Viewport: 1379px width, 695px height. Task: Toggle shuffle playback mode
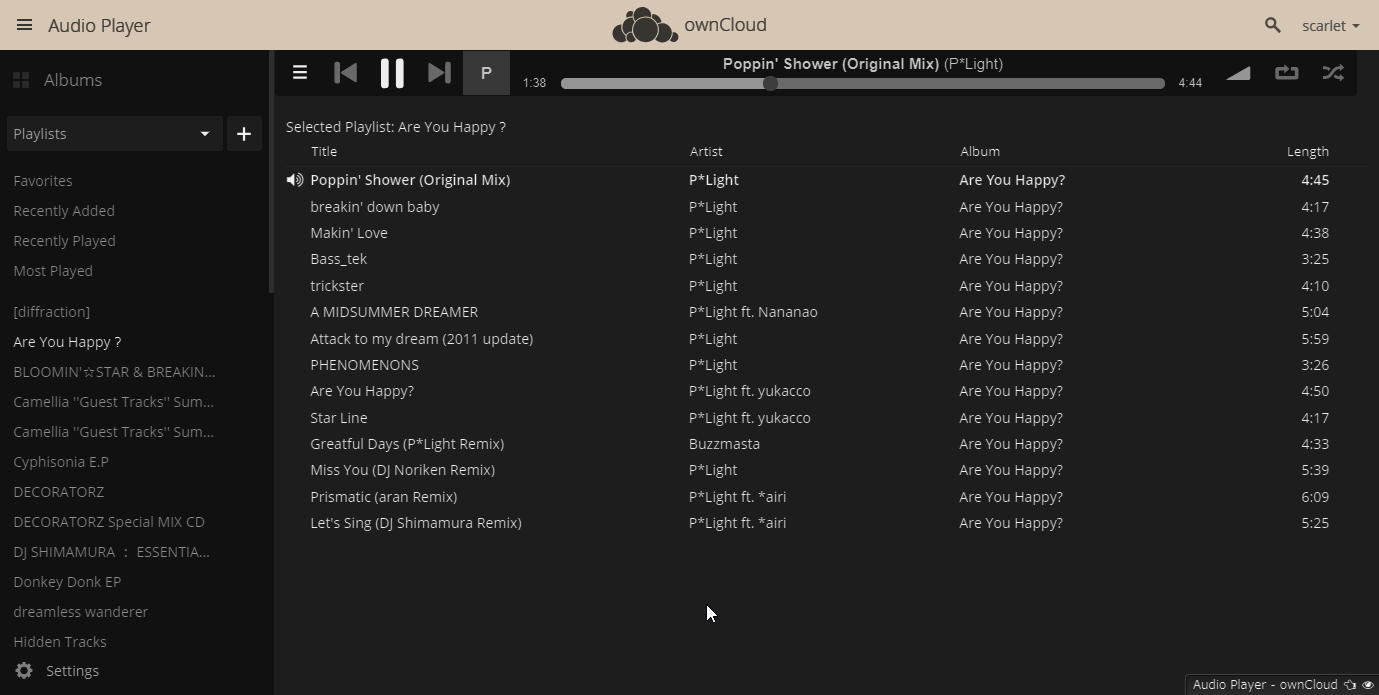click(1333, 73)
